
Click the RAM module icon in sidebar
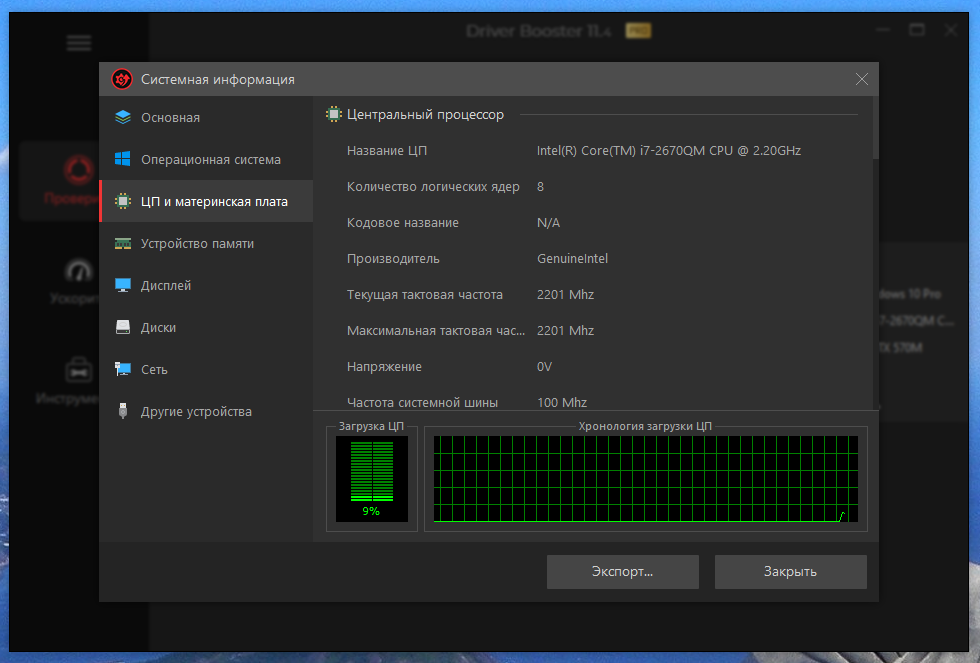[x=123, y=244]
